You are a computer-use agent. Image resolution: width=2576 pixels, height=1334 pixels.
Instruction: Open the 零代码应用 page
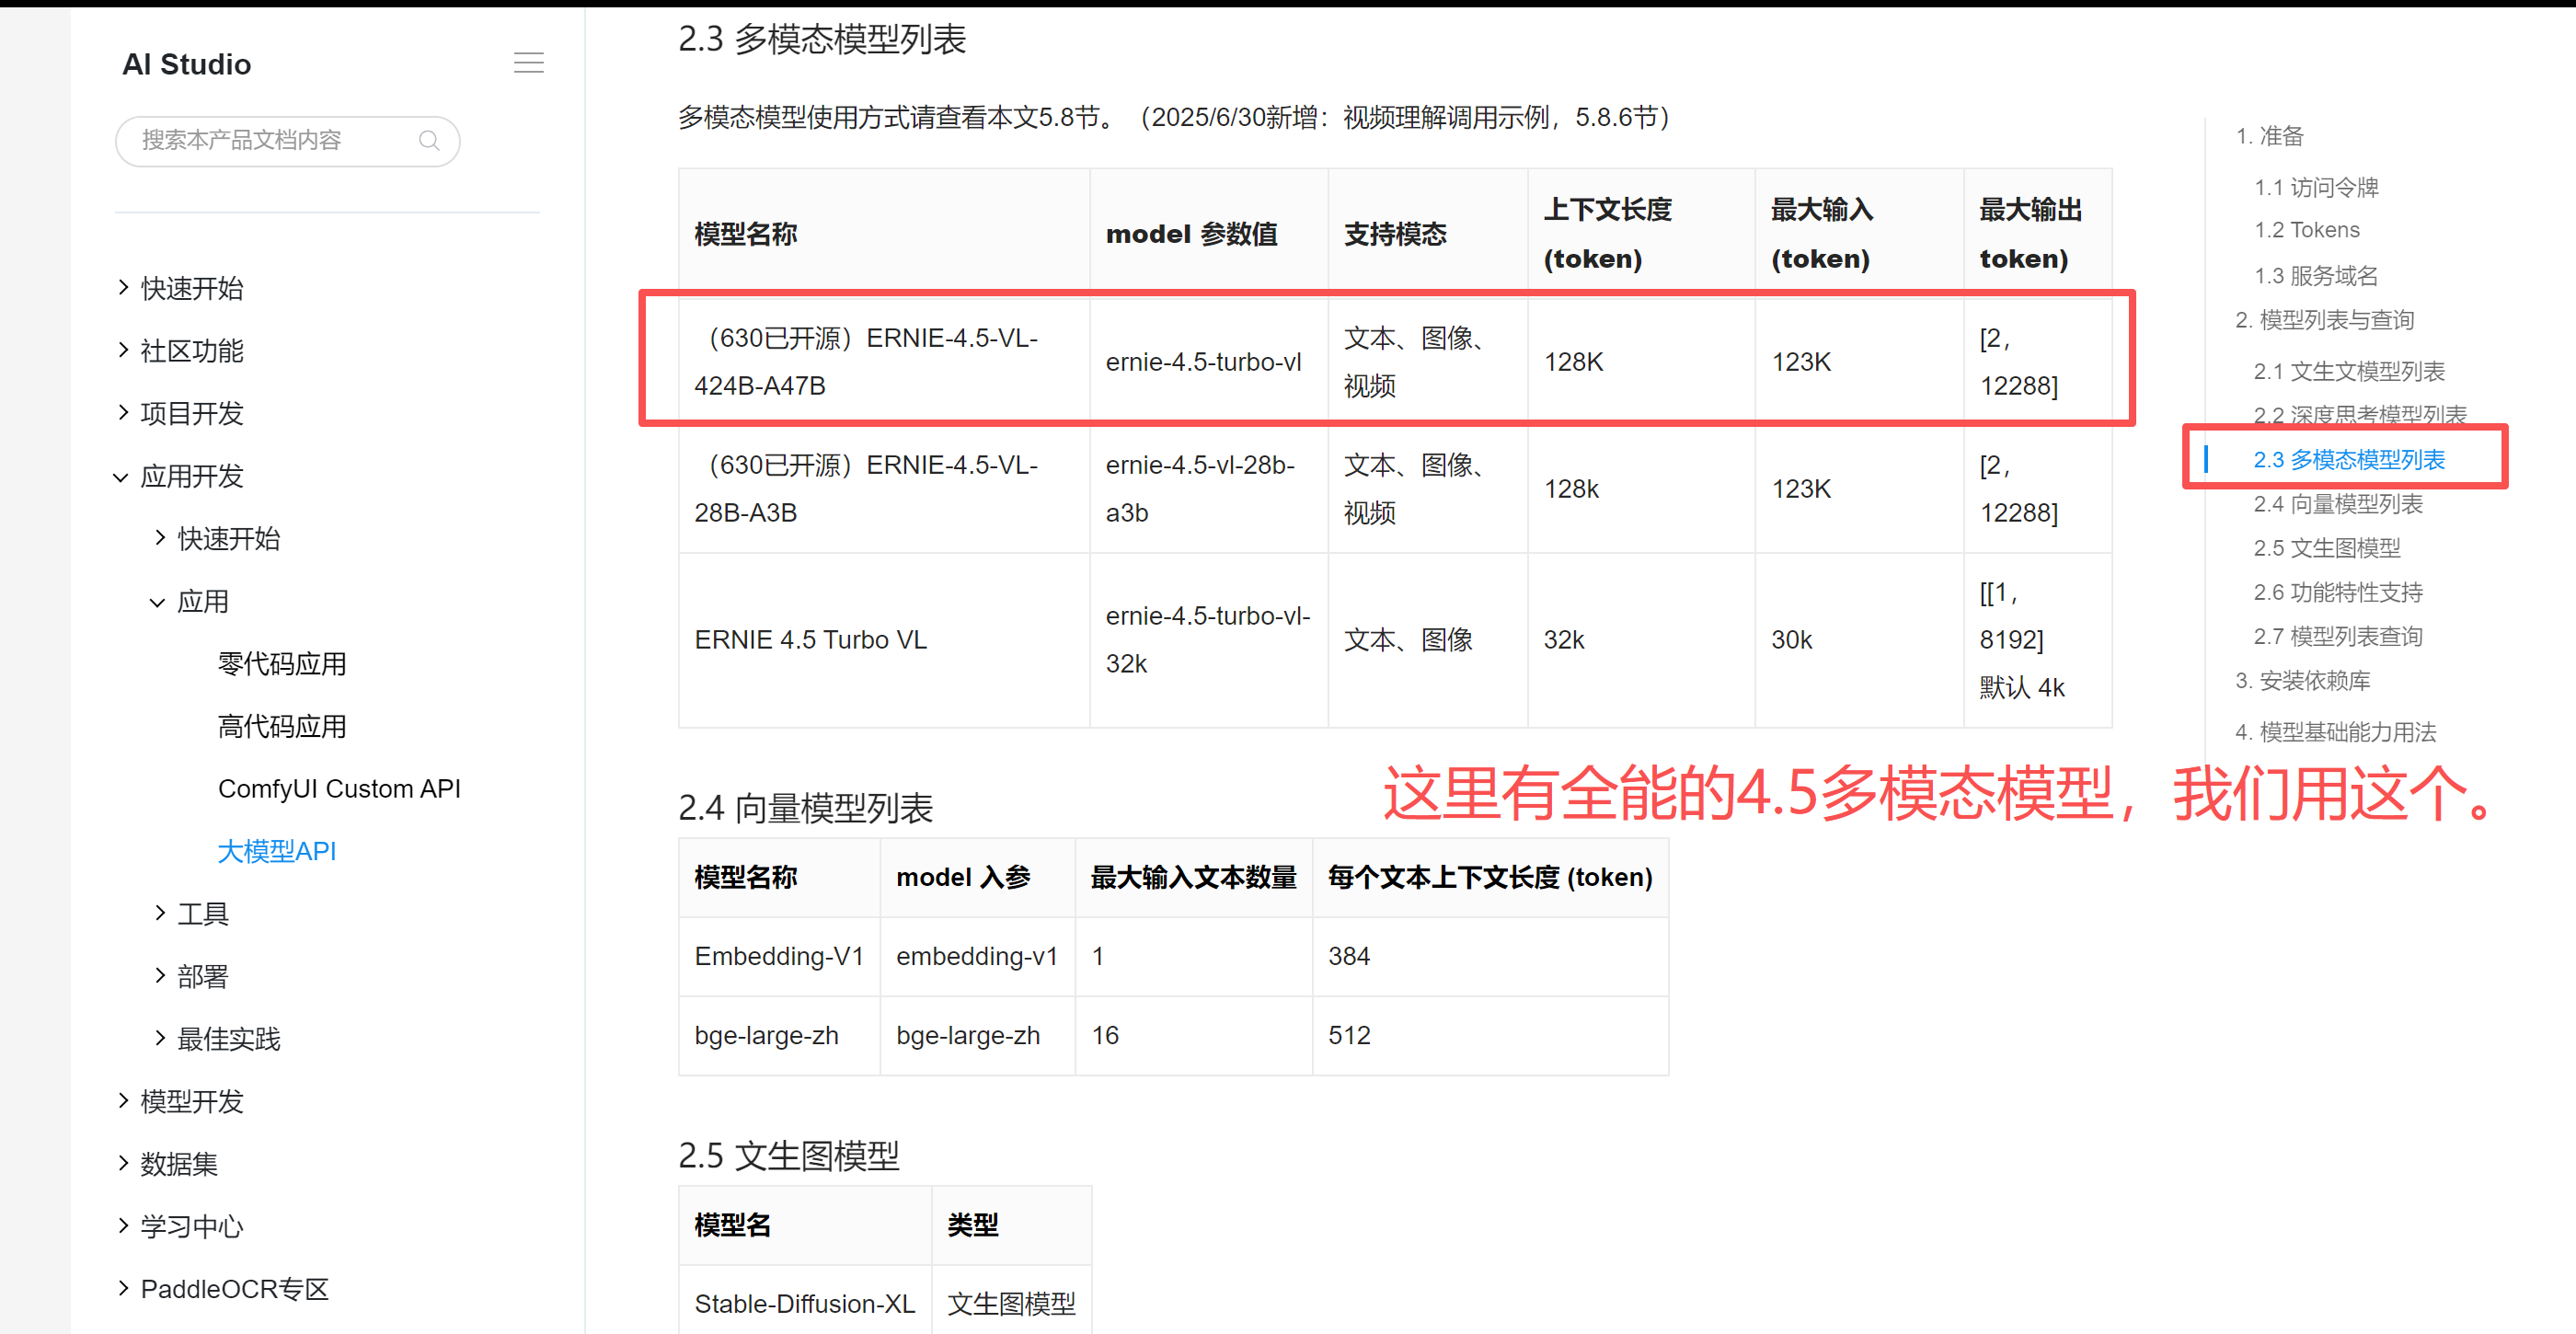pyautogui.click(x=282, y=663)
